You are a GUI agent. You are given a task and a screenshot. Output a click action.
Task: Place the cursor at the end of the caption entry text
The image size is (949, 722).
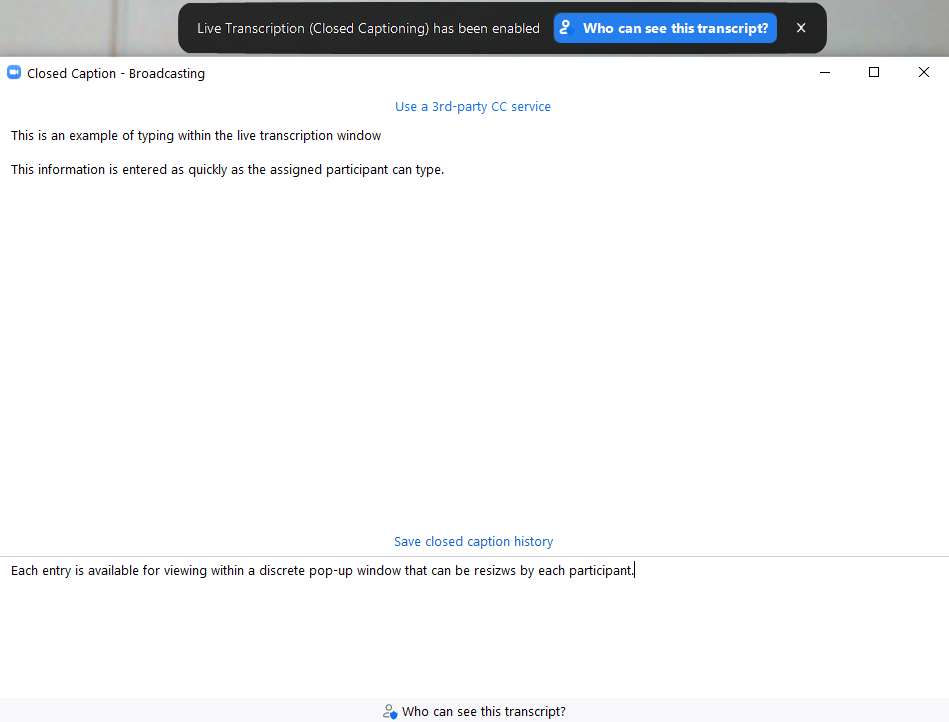tap(634, 571)
